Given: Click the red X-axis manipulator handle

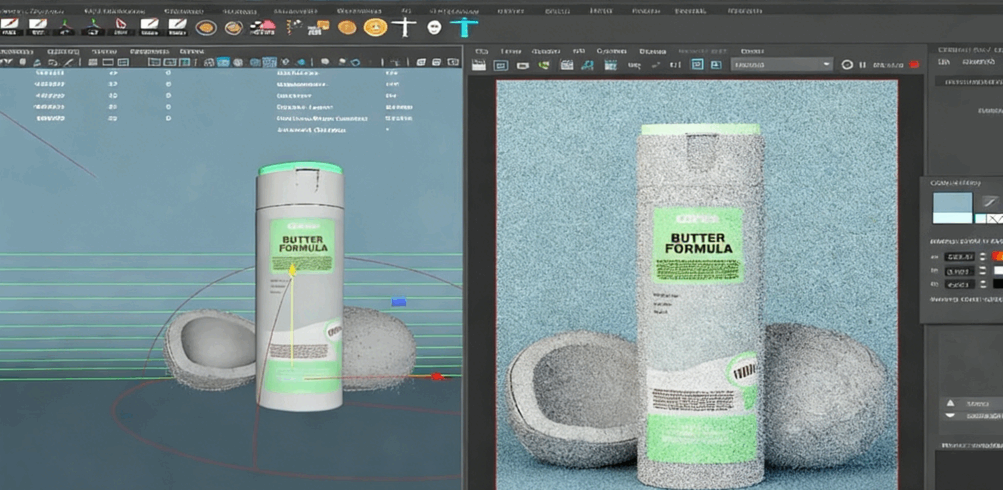Looking at the screenshot, I should coord(436,377).
